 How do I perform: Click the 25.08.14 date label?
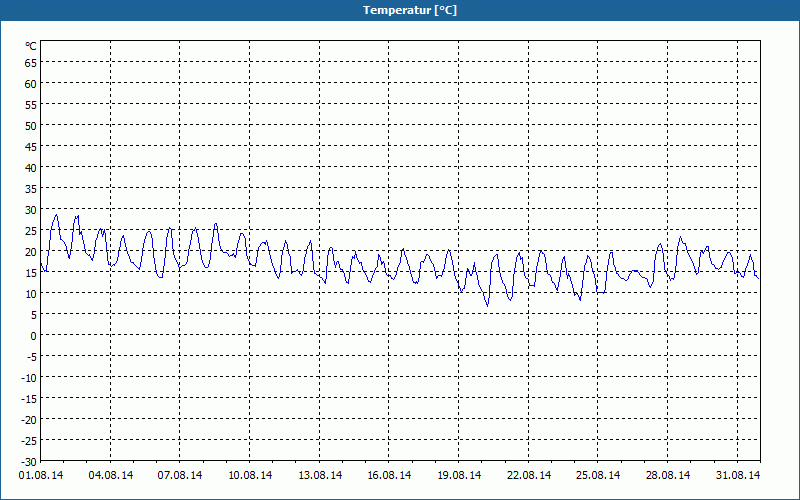tap(598, 476)
